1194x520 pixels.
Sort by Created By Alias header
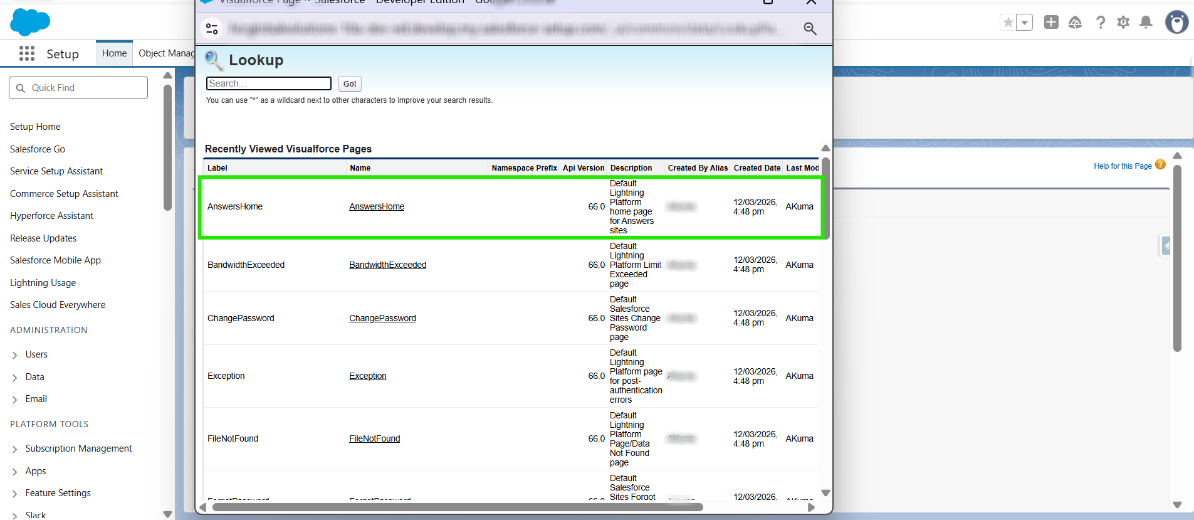coord(698,167)
